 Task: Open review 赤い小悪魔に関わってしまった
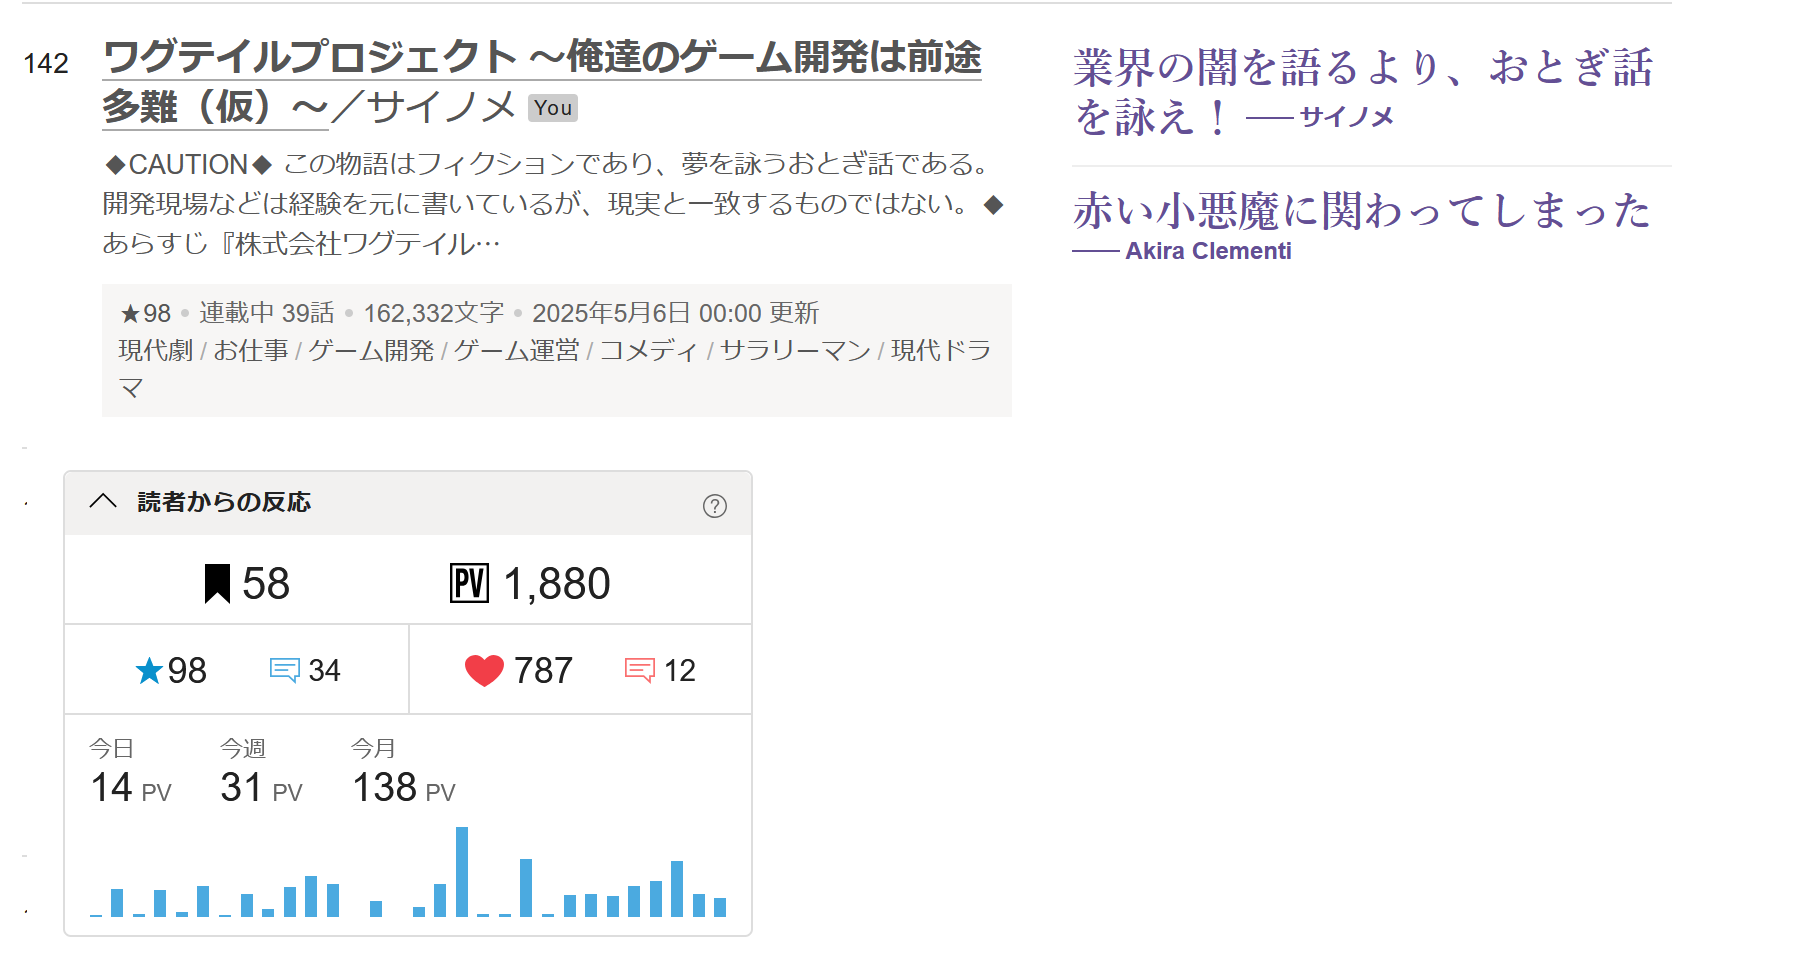(1360, 211)
